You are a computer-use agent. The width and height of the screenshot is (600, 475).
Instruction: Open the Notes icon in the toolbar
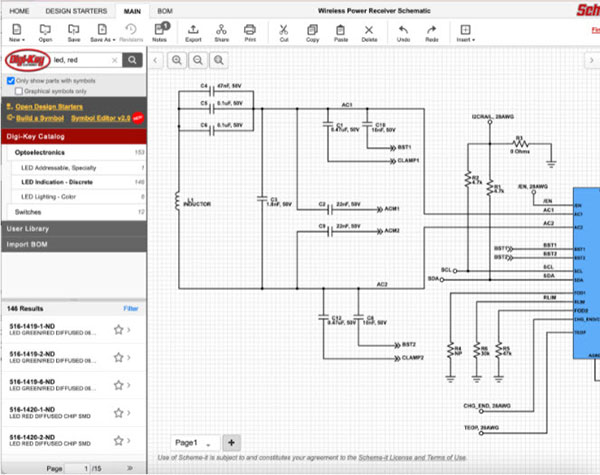[x=161, y=32]
